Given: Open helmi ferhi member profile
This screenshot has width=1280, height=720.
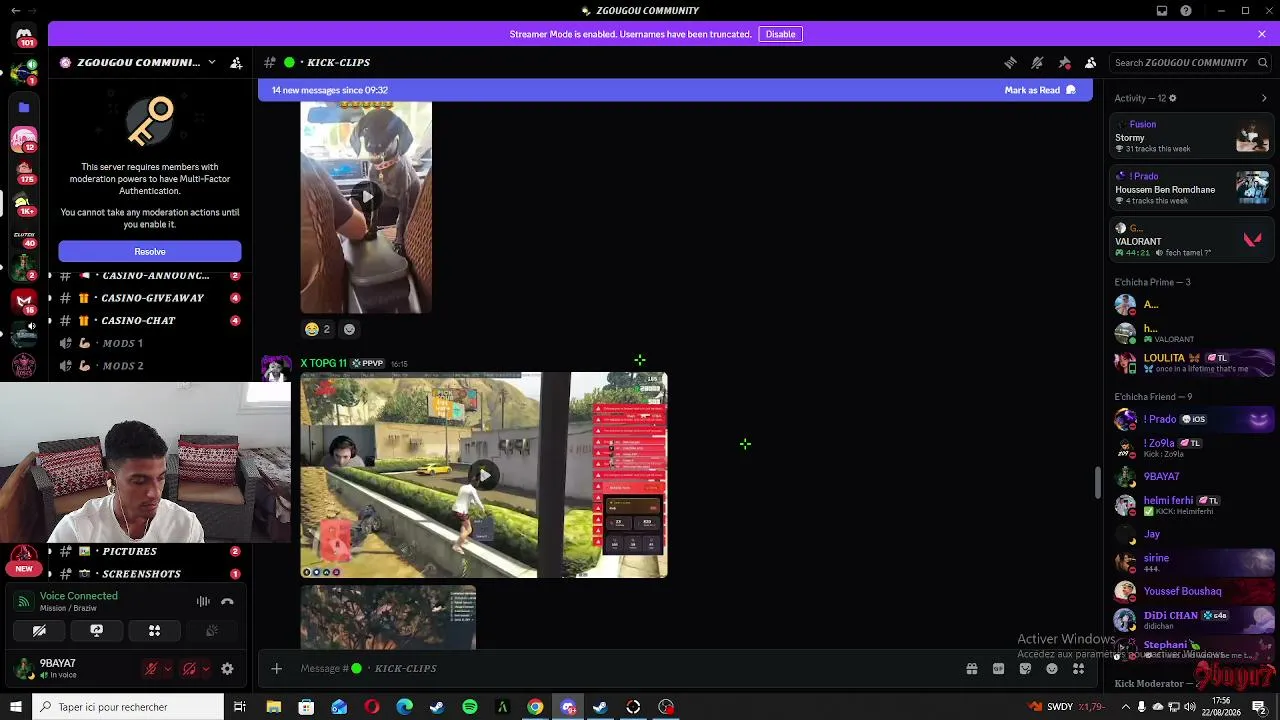Looking at the screenshot, I should [x=1194, y=505].
